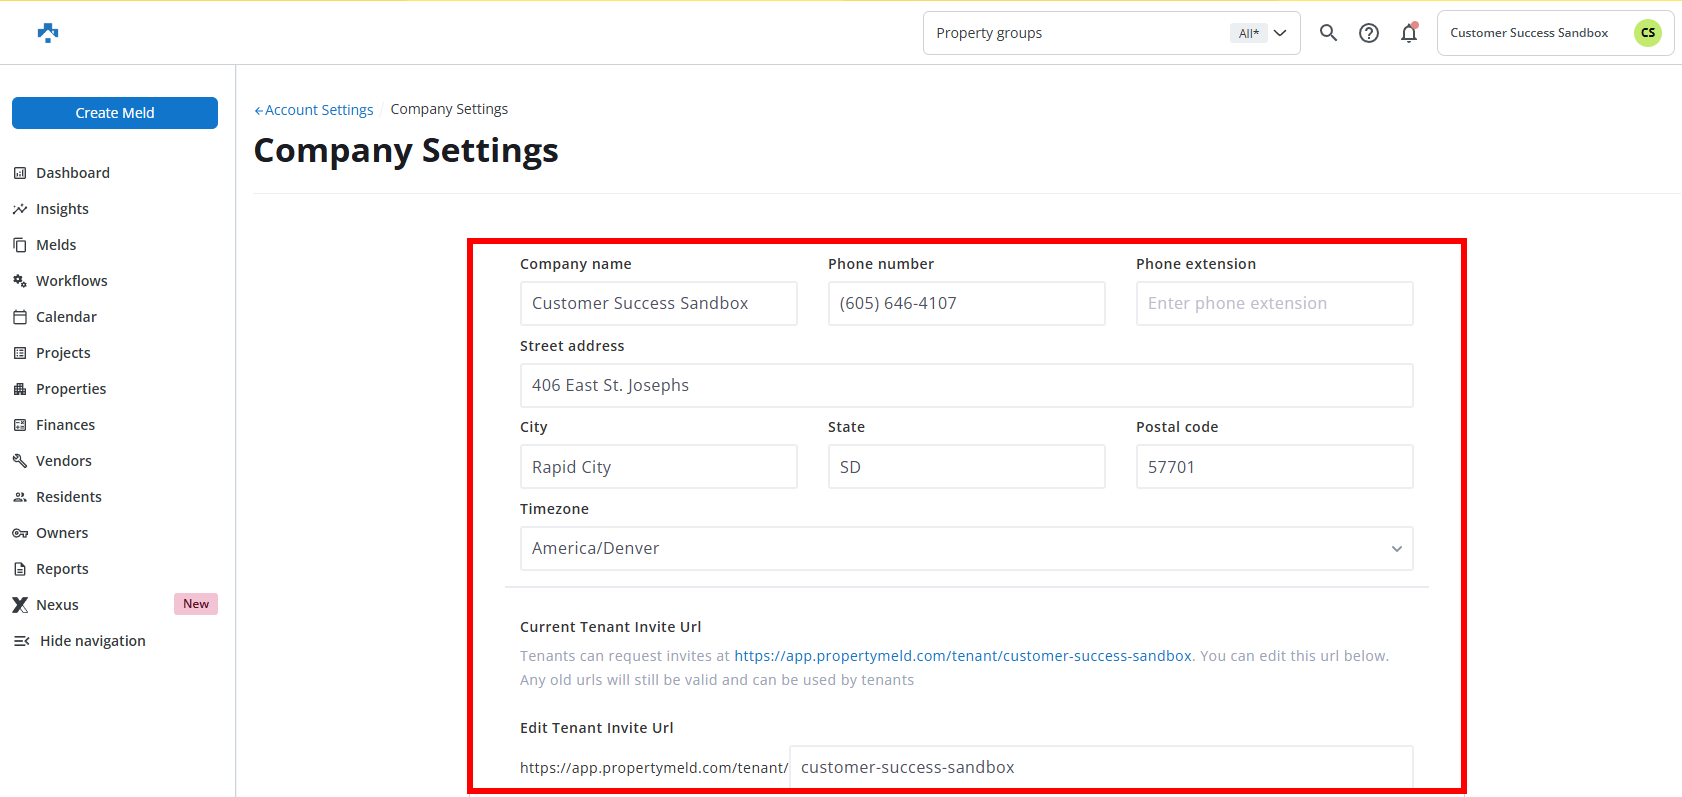Click the Dashboard icon in sidebar
Image resolution: width=1682 pixels, height=797 pixels.
tap(20, 173)
